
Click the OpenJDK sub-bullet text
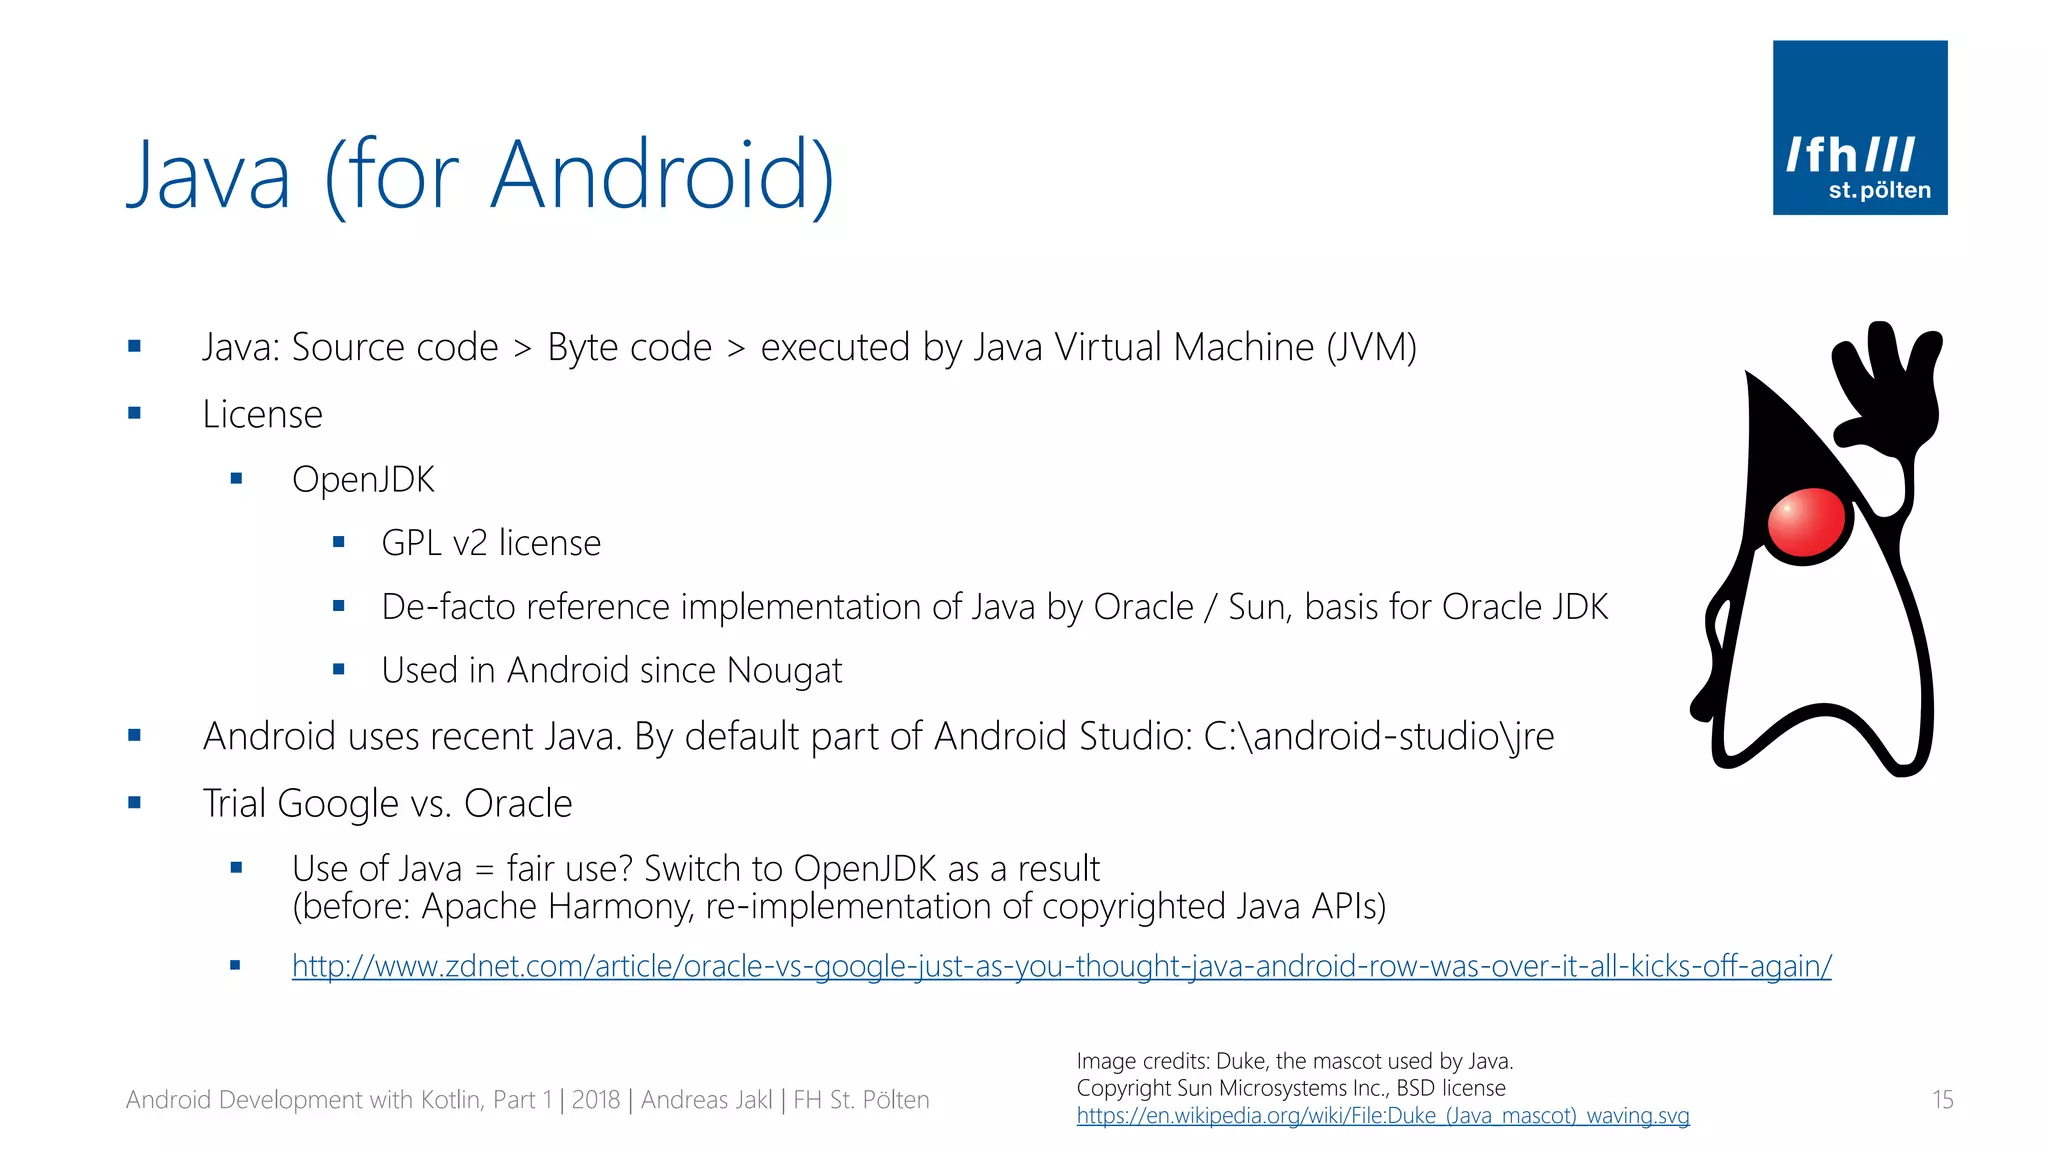point(363,479)
